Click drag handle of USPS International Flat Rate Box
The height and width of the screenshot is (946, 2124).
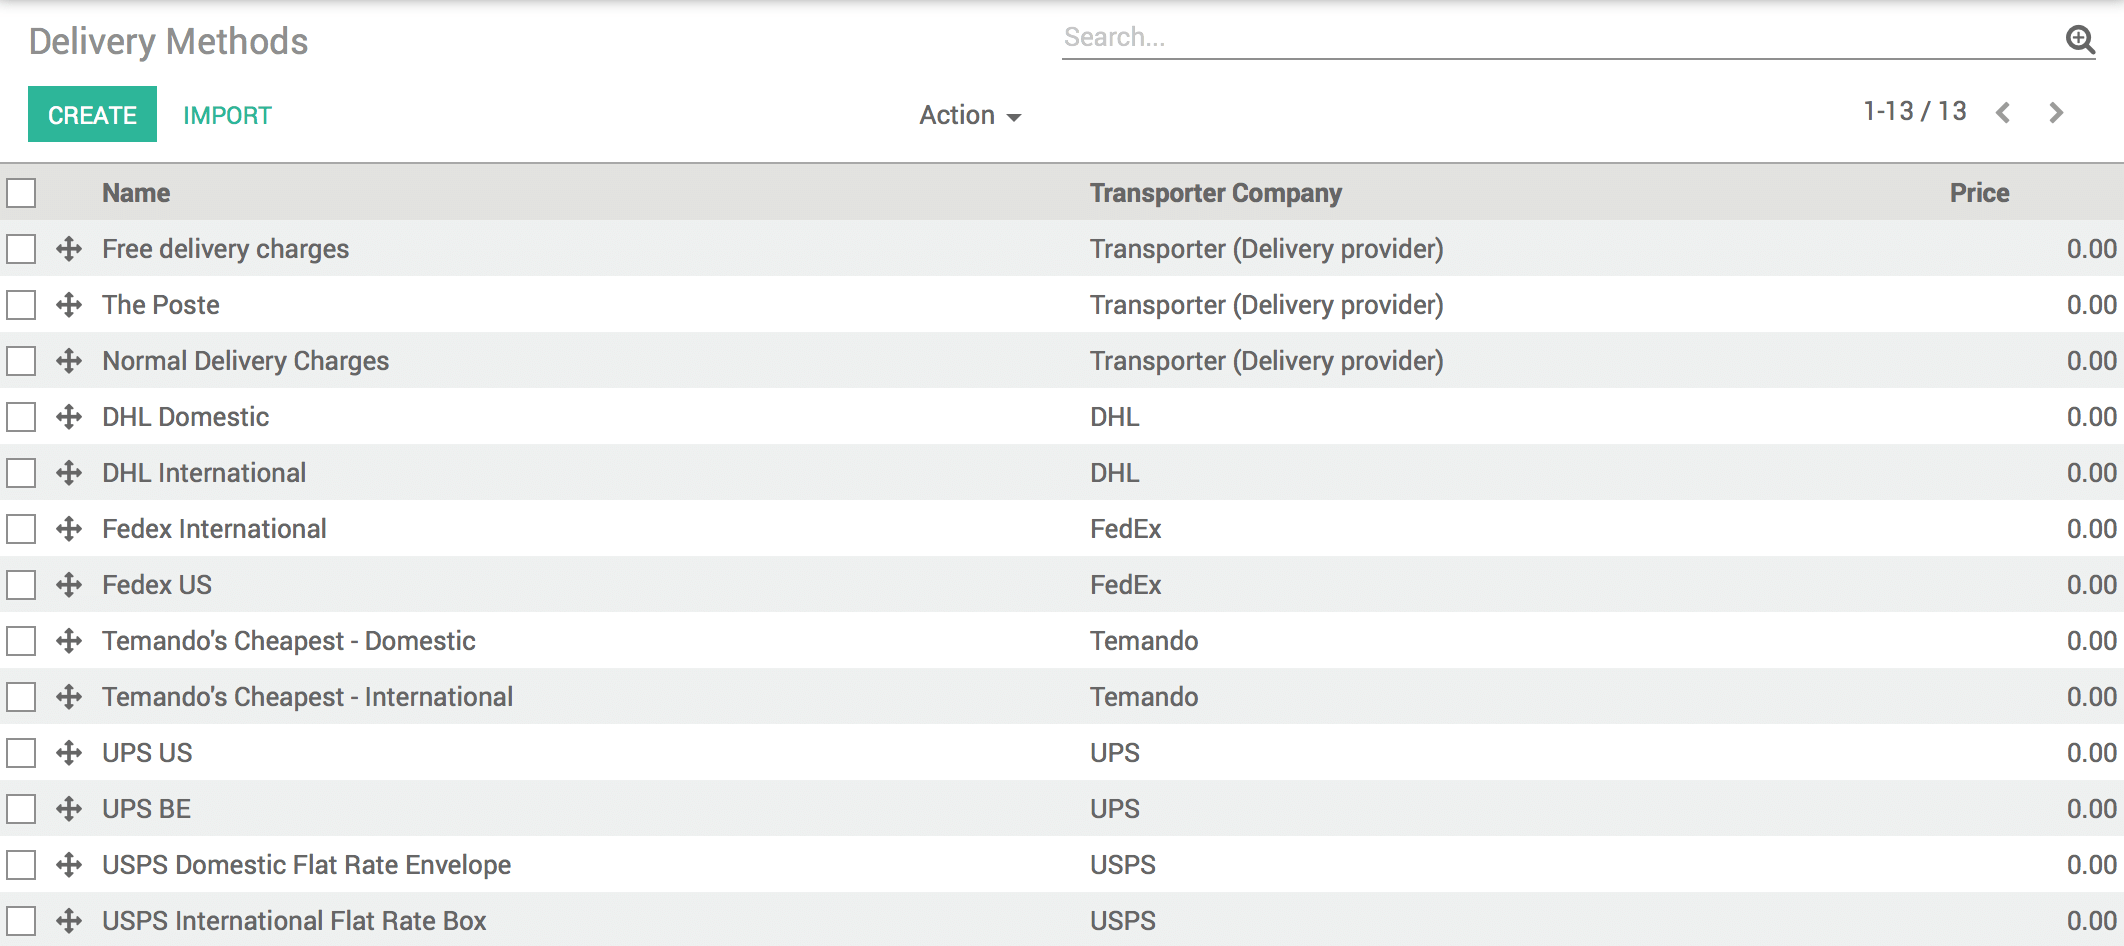(x=69, y=921)
